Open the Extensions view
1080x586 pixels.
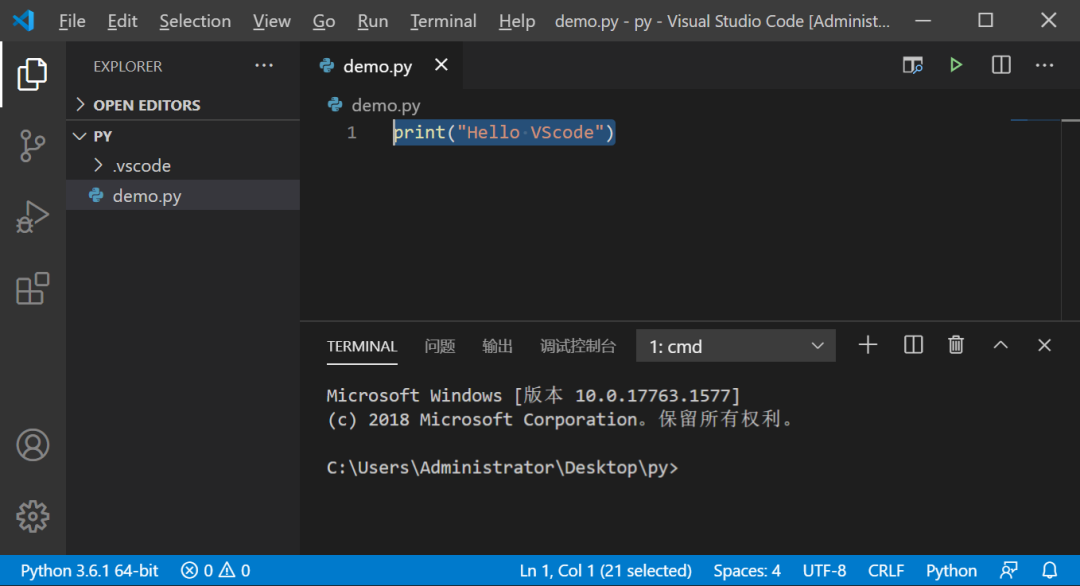[32, 288]
